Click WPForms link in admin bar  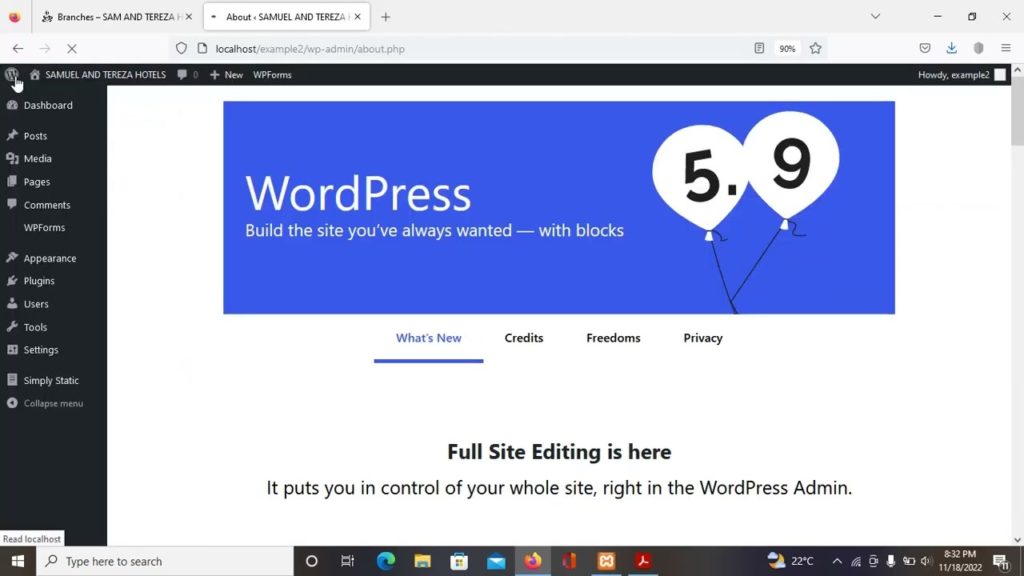[x=272, y=75]
